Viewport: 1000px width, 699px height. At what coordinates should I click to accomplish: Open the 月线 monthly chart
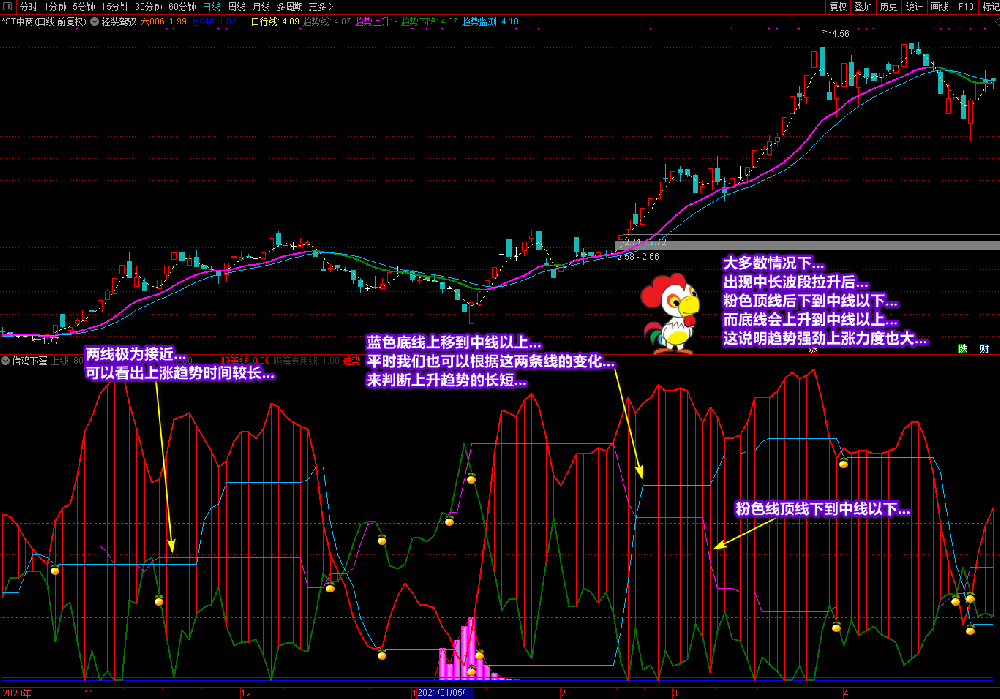tap(263, 6)
